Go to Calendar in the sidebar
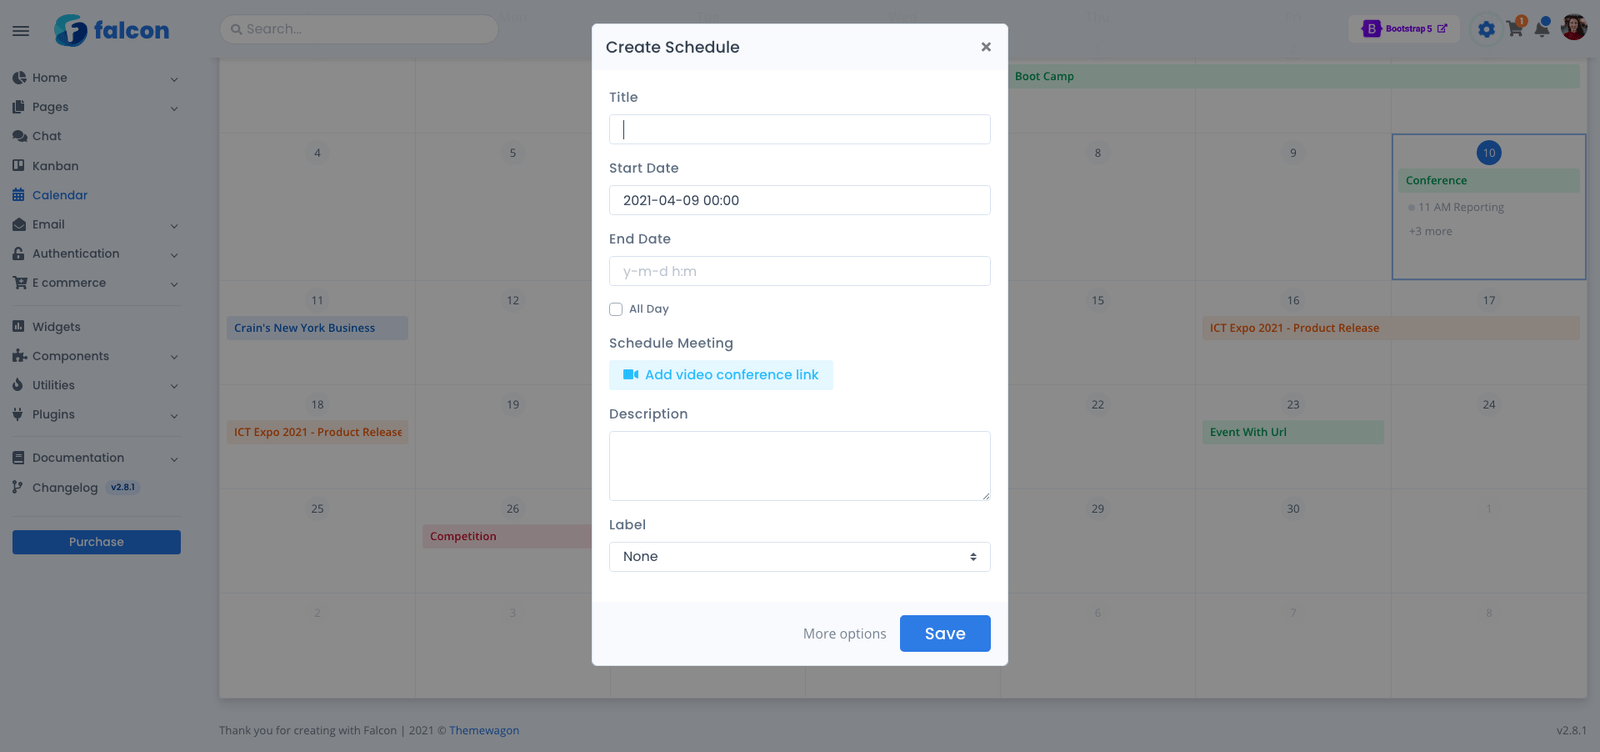This screenshot has height=752, width=1600. 59,195
